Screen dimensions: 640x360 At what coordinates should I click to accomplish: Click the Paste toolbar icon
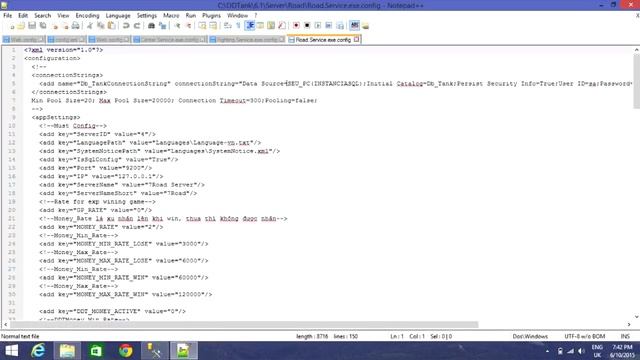click(x=111, y=26)
